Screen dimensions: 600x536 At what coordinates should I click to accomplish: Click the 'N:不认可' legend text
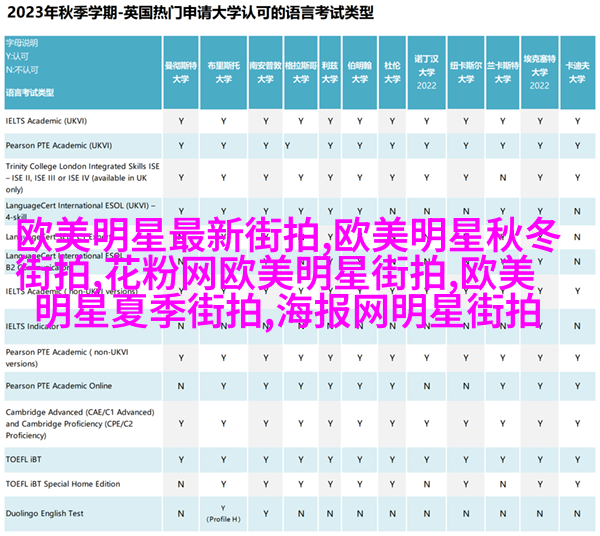22,70
